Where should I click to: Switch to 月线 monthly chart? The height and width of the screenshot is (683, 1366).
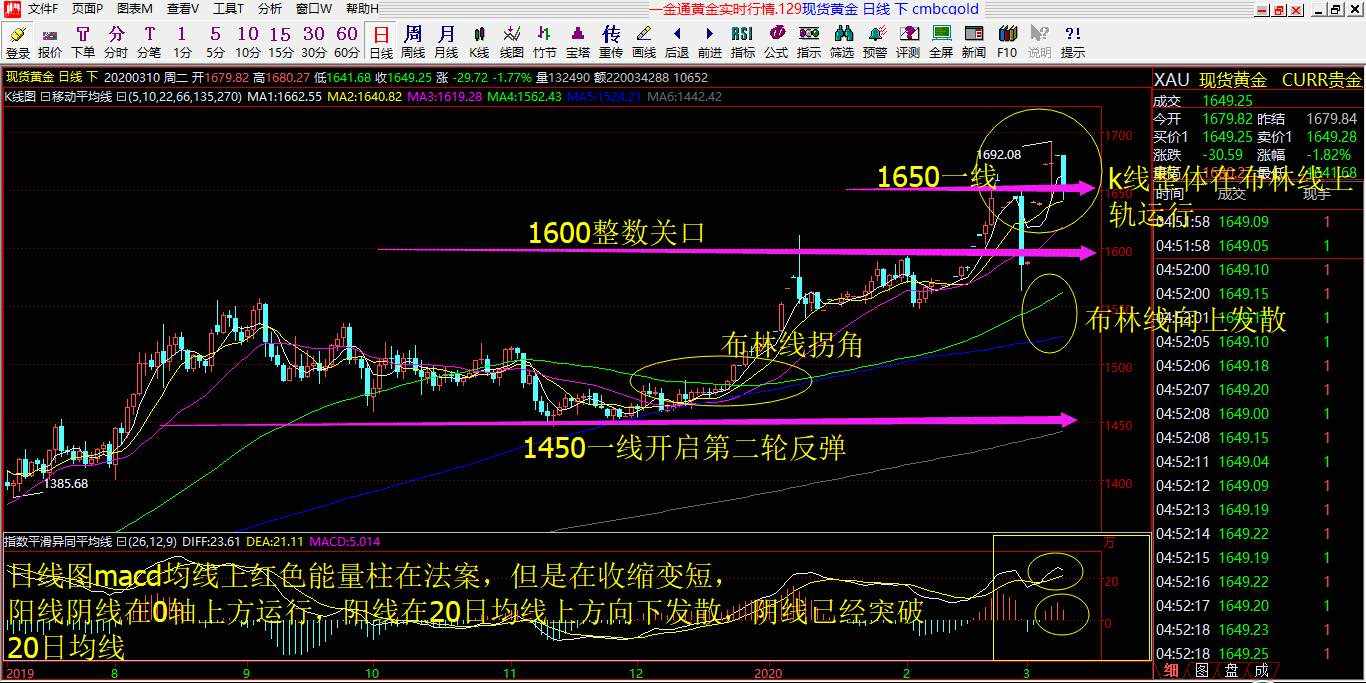(x=446, y=41)
